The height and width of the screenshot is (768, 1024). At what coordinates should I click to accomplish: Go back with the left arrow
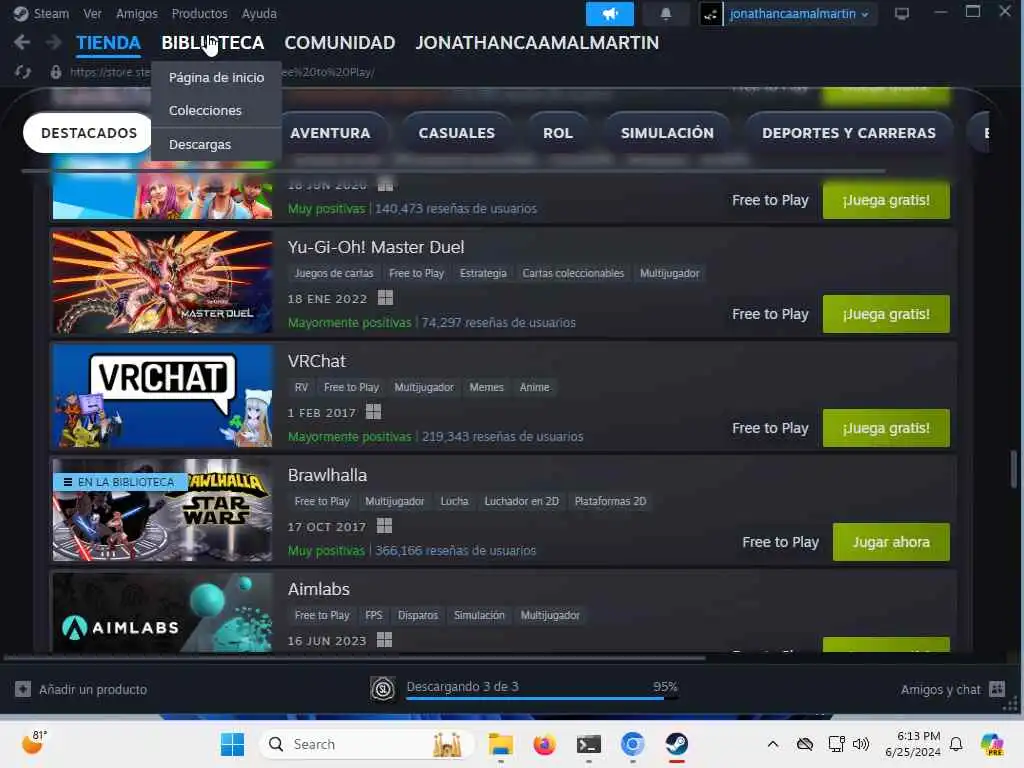(x=22, y=42)
